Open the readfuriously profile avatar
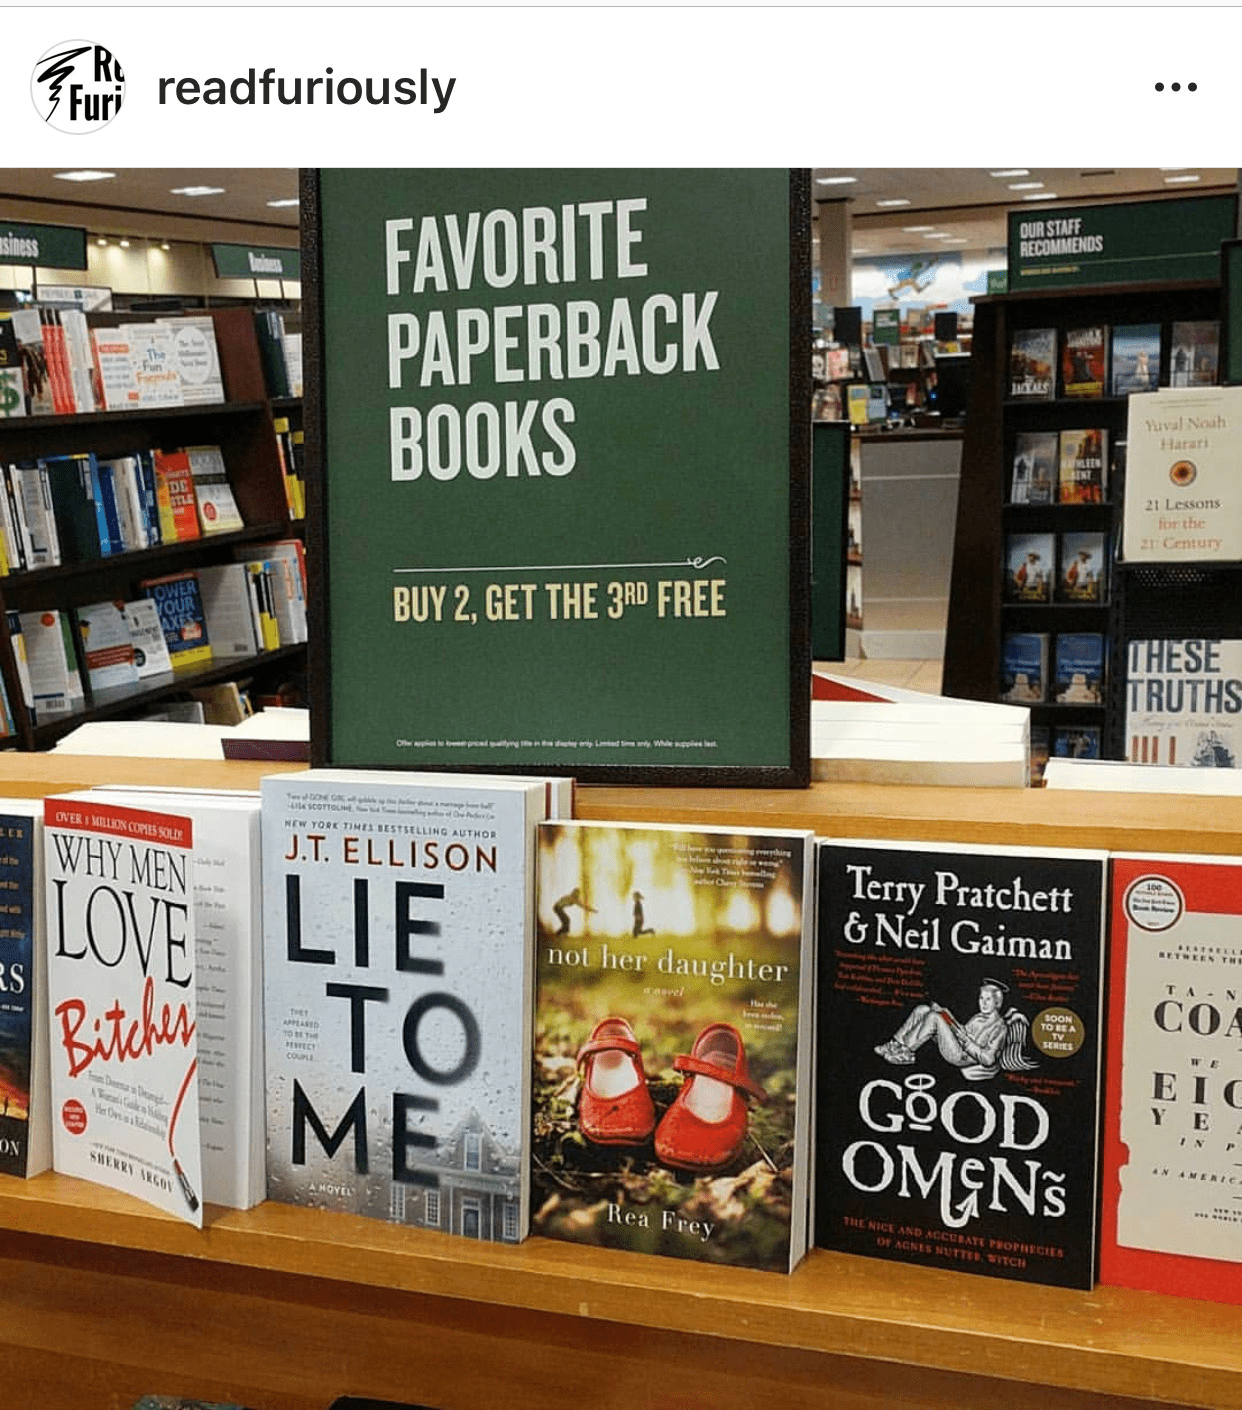This screenshot has height=1410, width=1242. coord(78,88)
